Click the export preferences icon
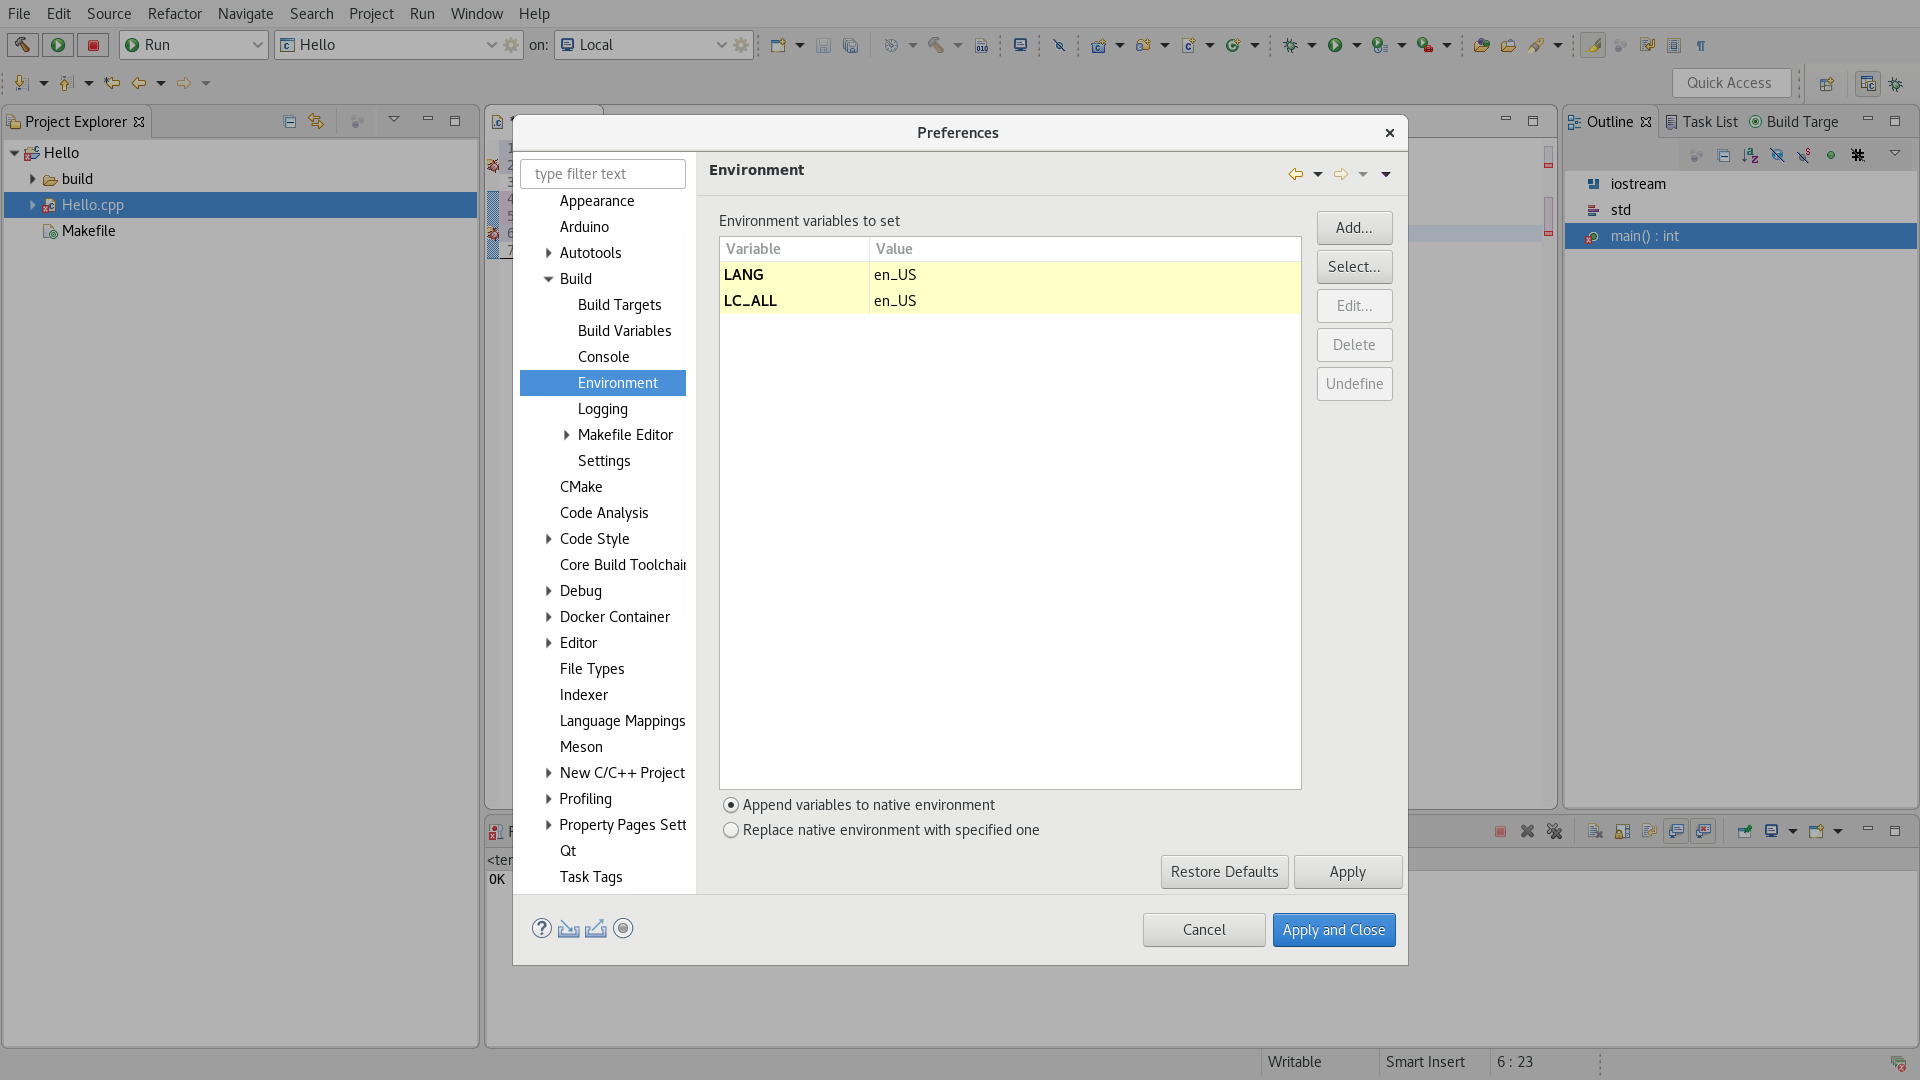 click(596, 929)
